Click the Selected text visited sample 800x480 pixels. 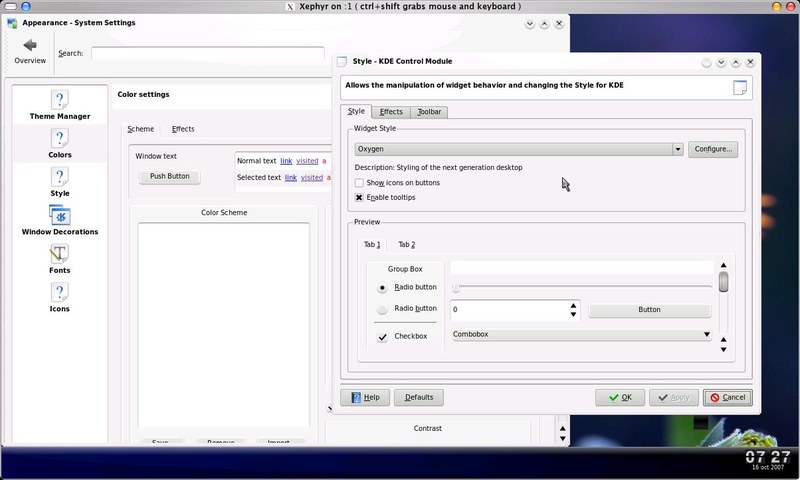tap(312, 178)
